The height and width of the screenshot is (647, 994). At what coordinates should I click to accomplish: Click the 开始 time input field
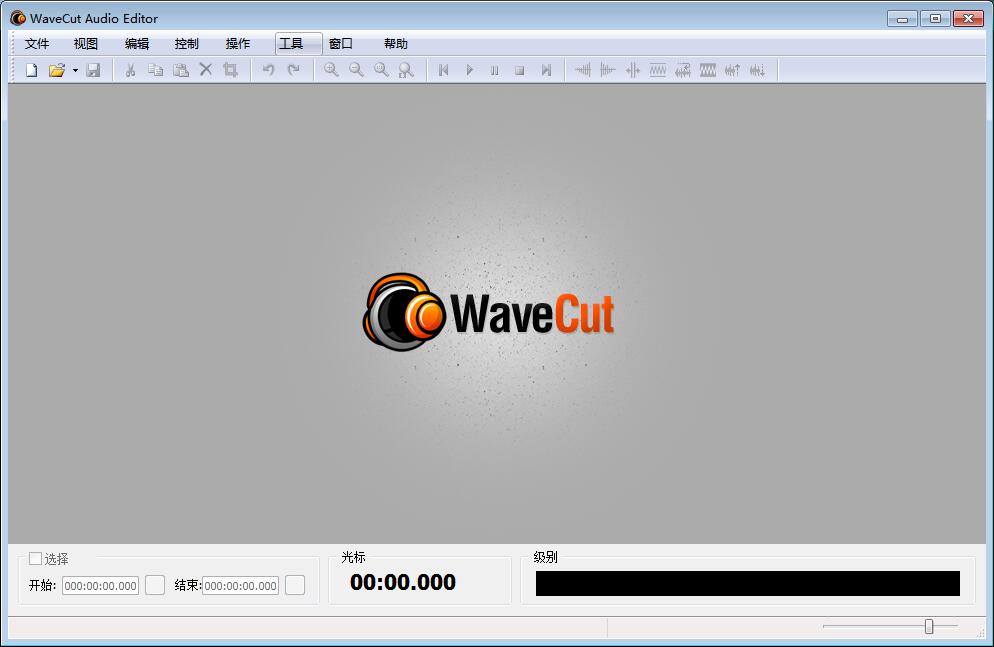[x=100, y=586]
